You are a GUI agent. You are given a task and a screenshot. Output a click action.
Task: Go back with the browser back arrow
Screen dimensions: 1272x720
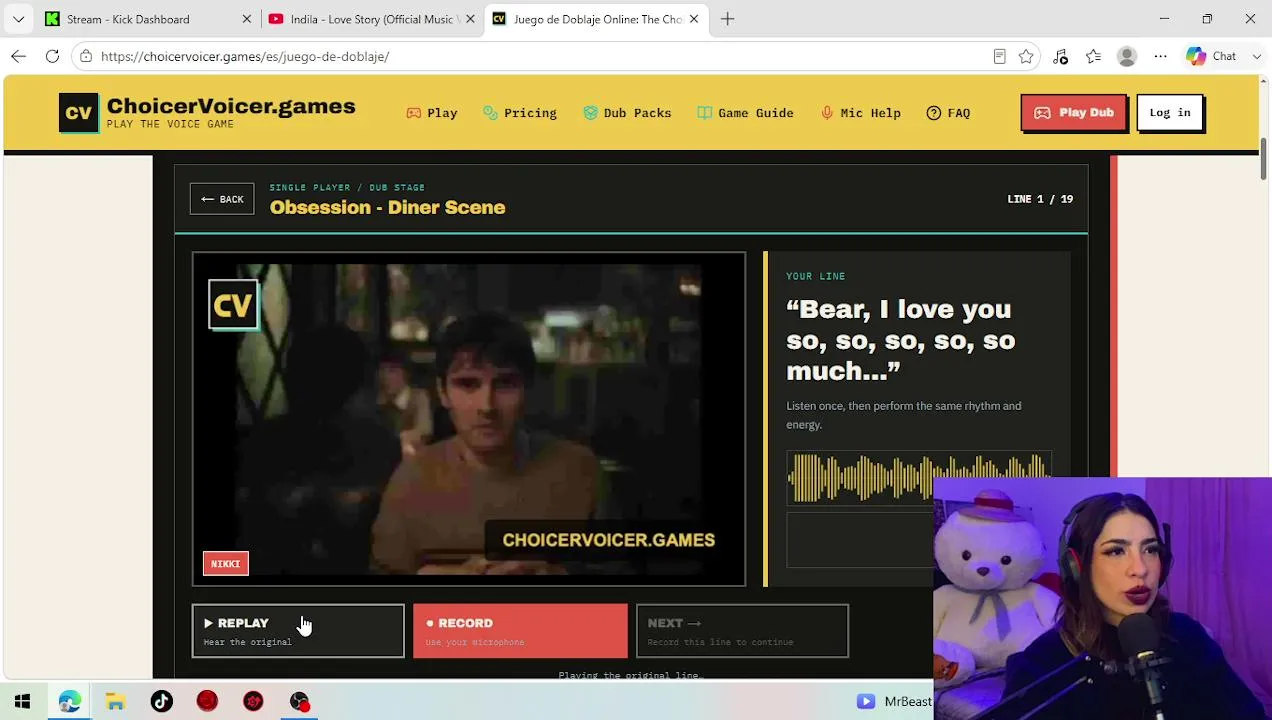click(x=19, y=56)
